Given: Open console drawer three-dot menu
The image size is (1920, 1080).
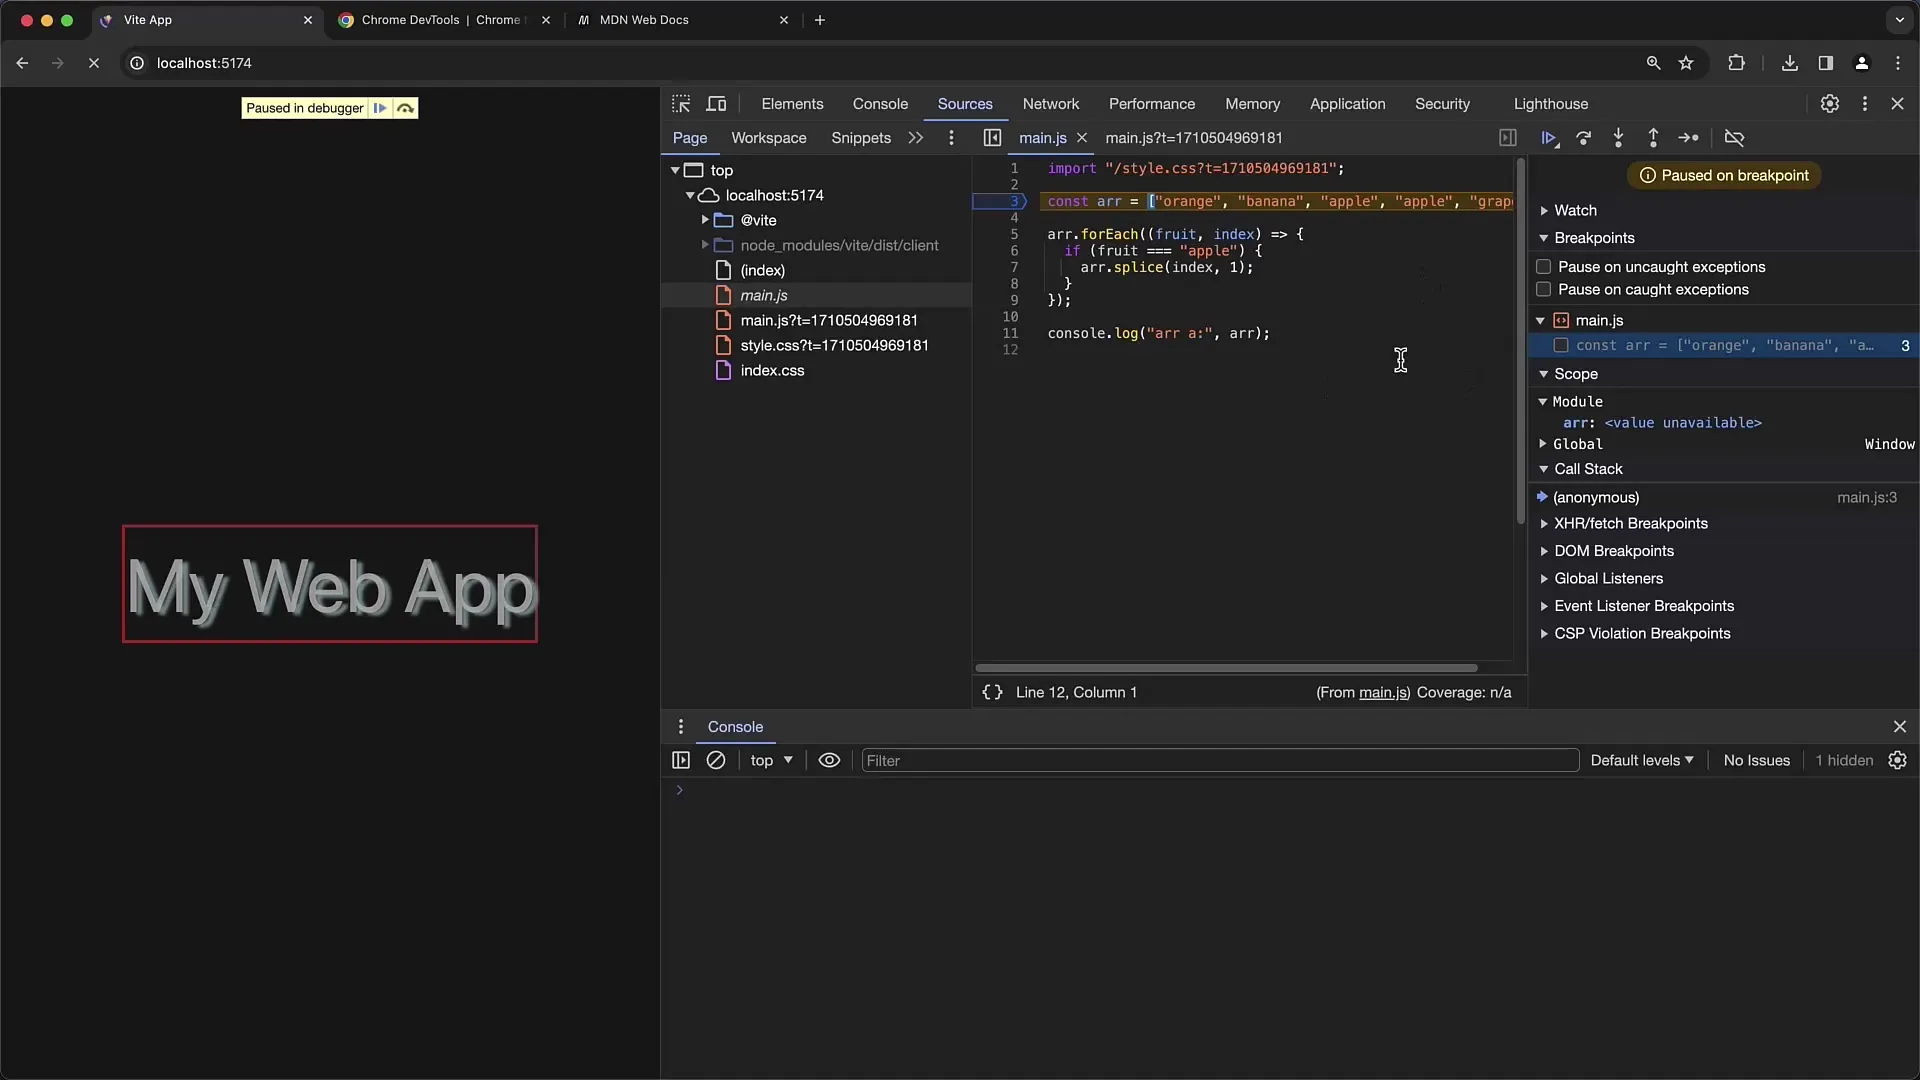Looking at the screenshot, I should (x=681, y=727).
